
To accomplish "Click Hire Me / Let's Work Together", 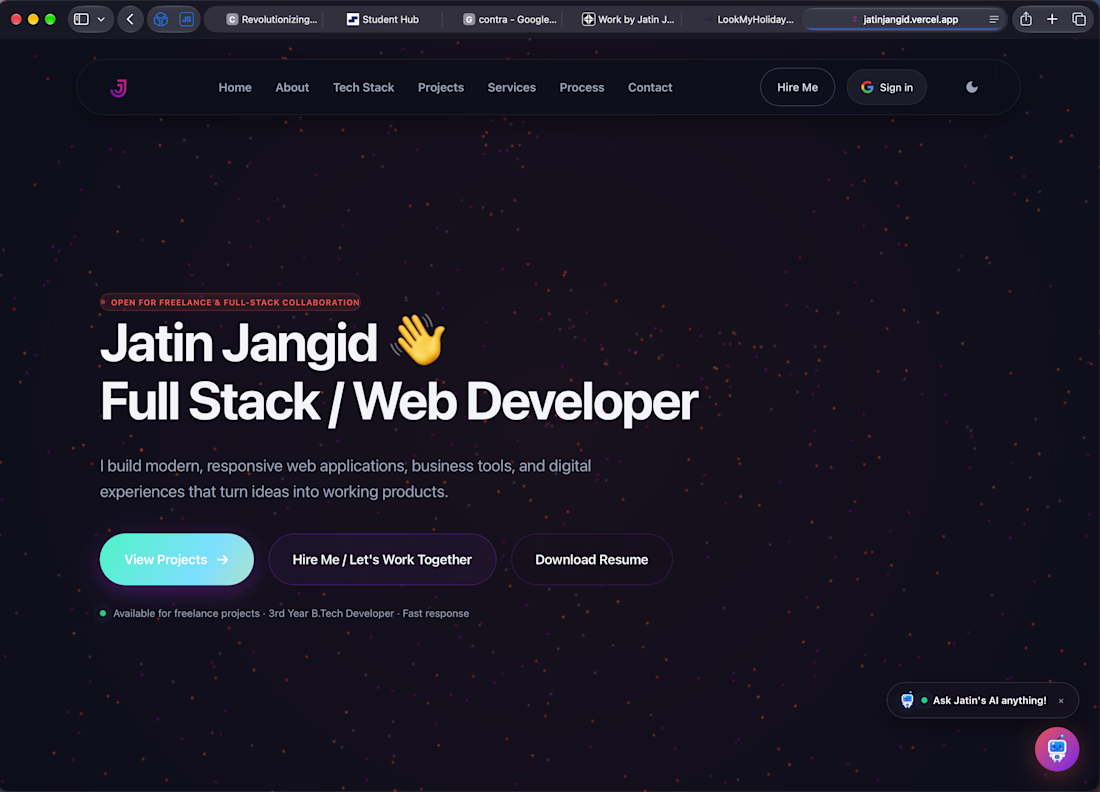I will point(382,559).
